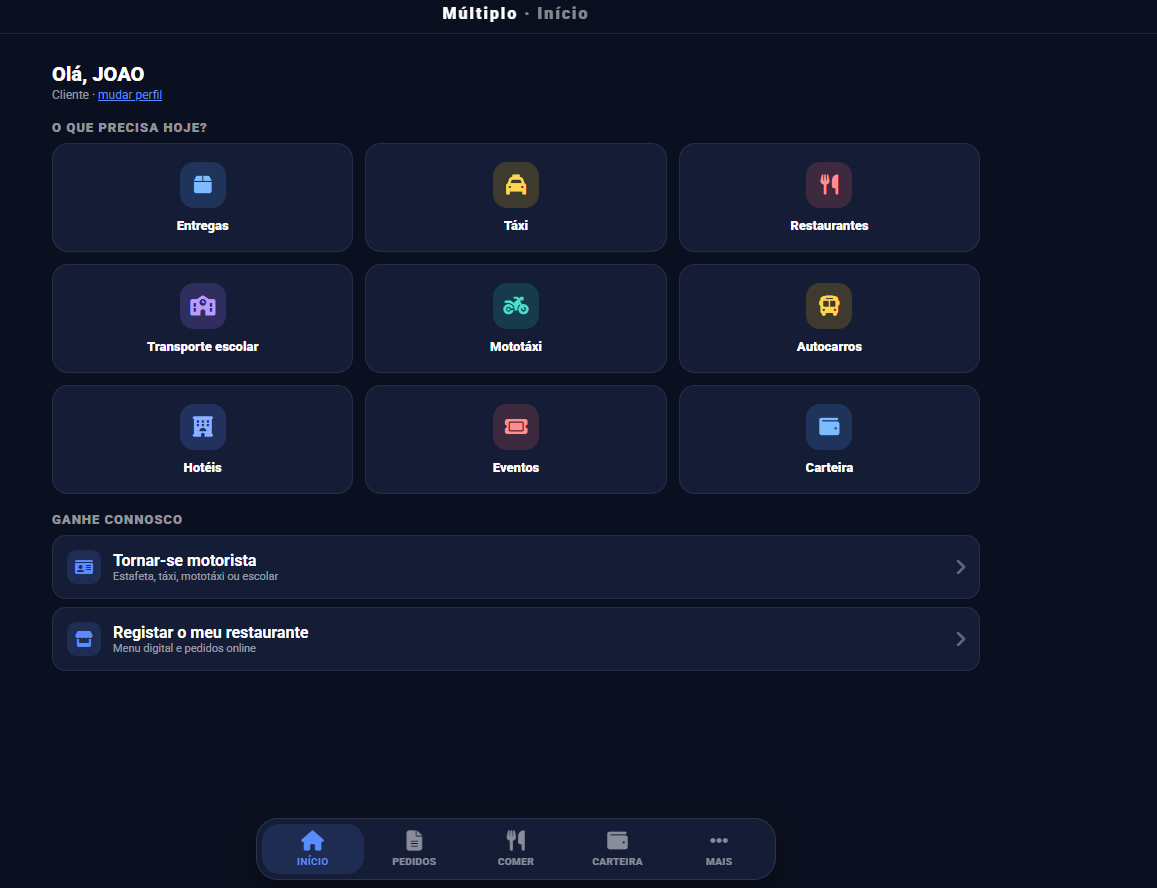
Task: Open the Eventos ticket icon
Action: click(x=516, y=427)
